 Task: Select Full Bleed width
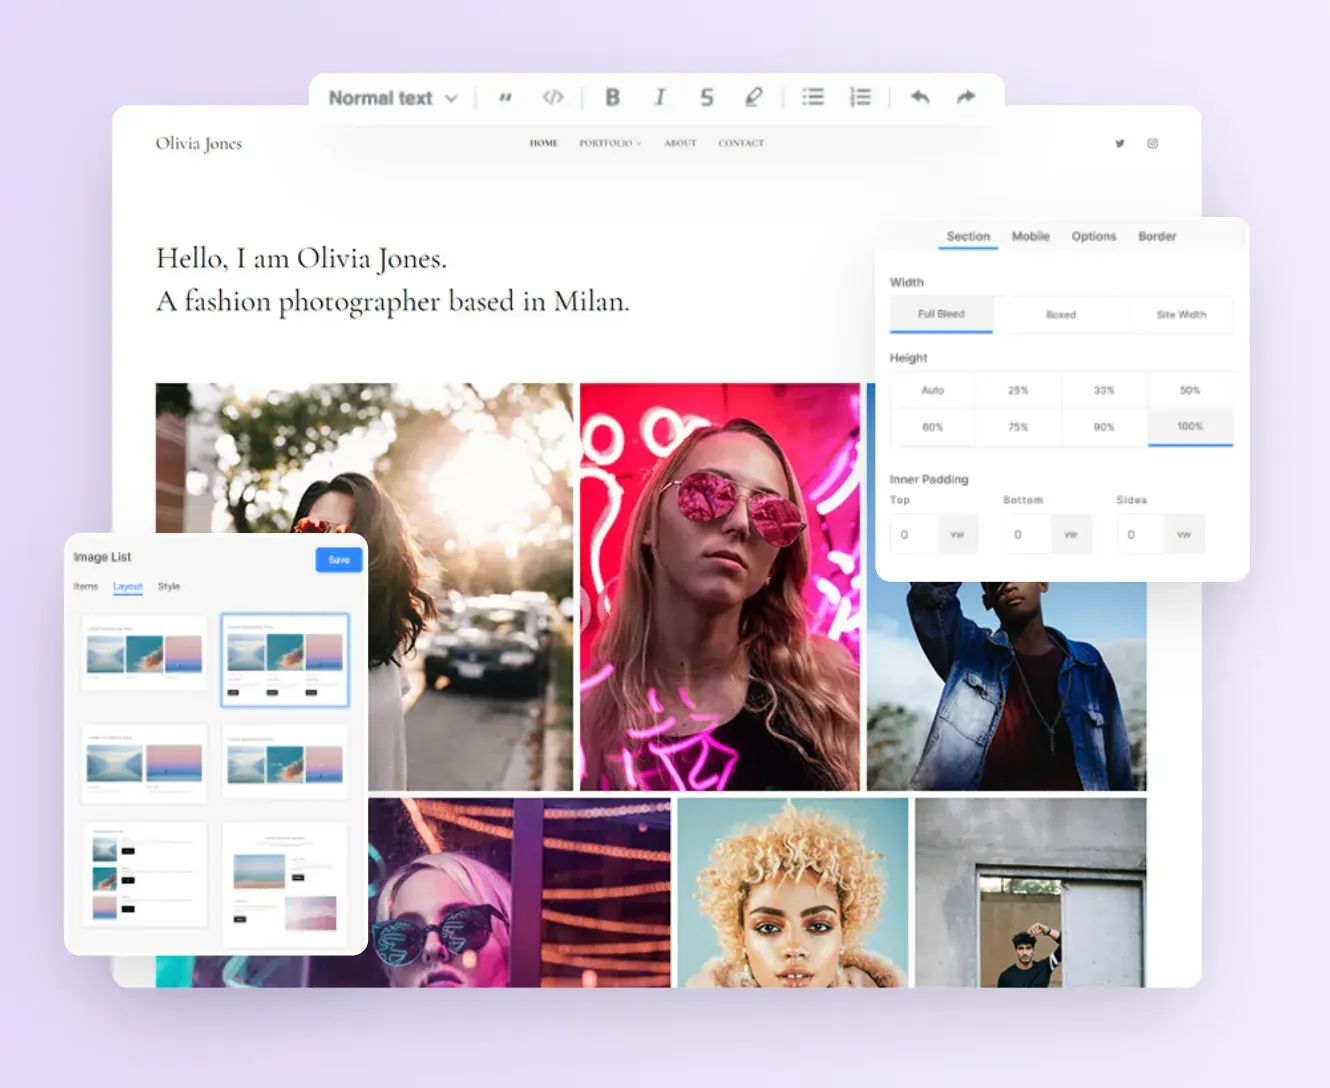tap(940, 313)
